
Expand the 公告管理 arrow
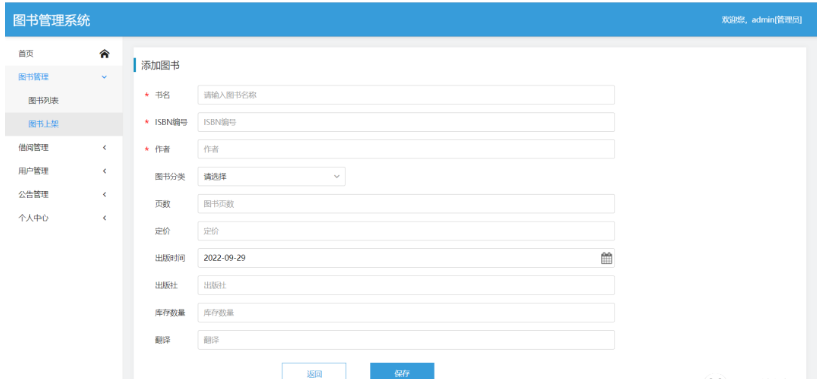104,194
